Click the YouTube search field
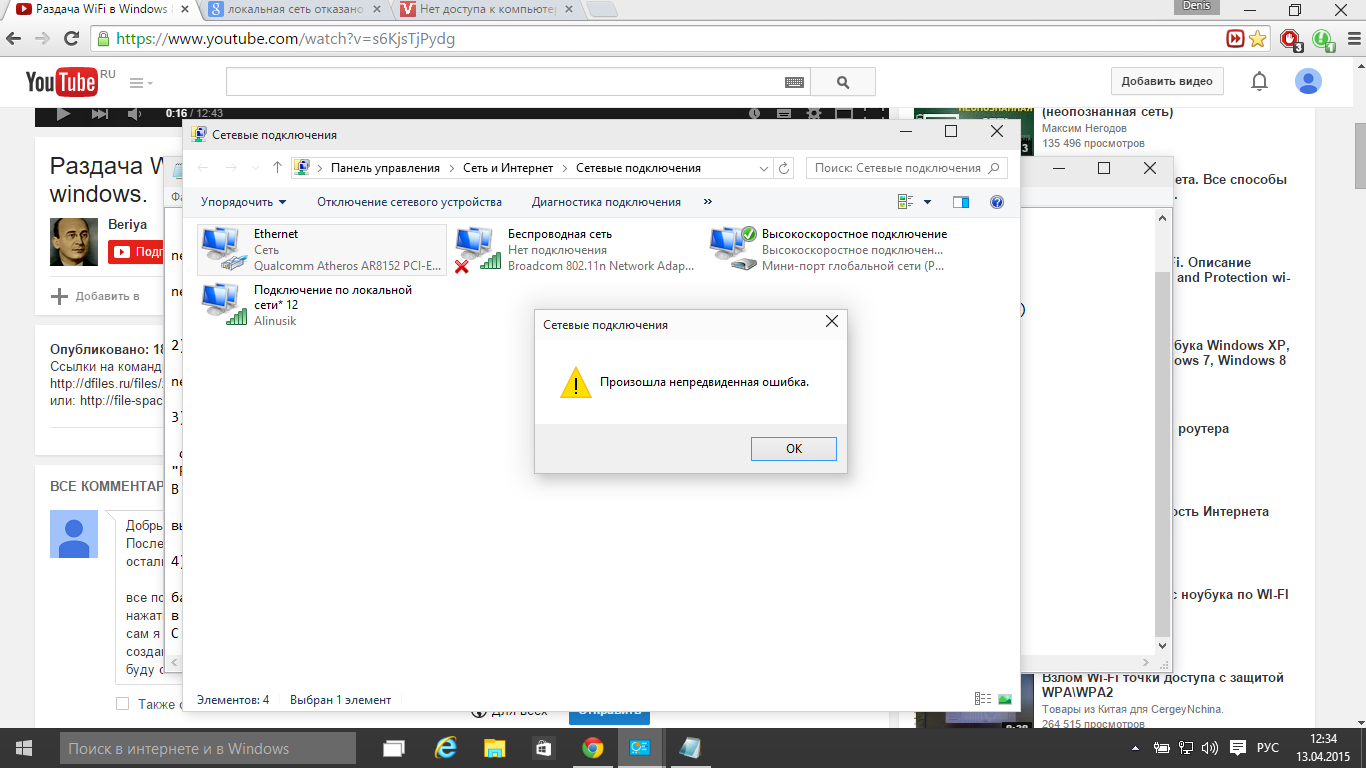1366x768 pixels. (504, 82)
